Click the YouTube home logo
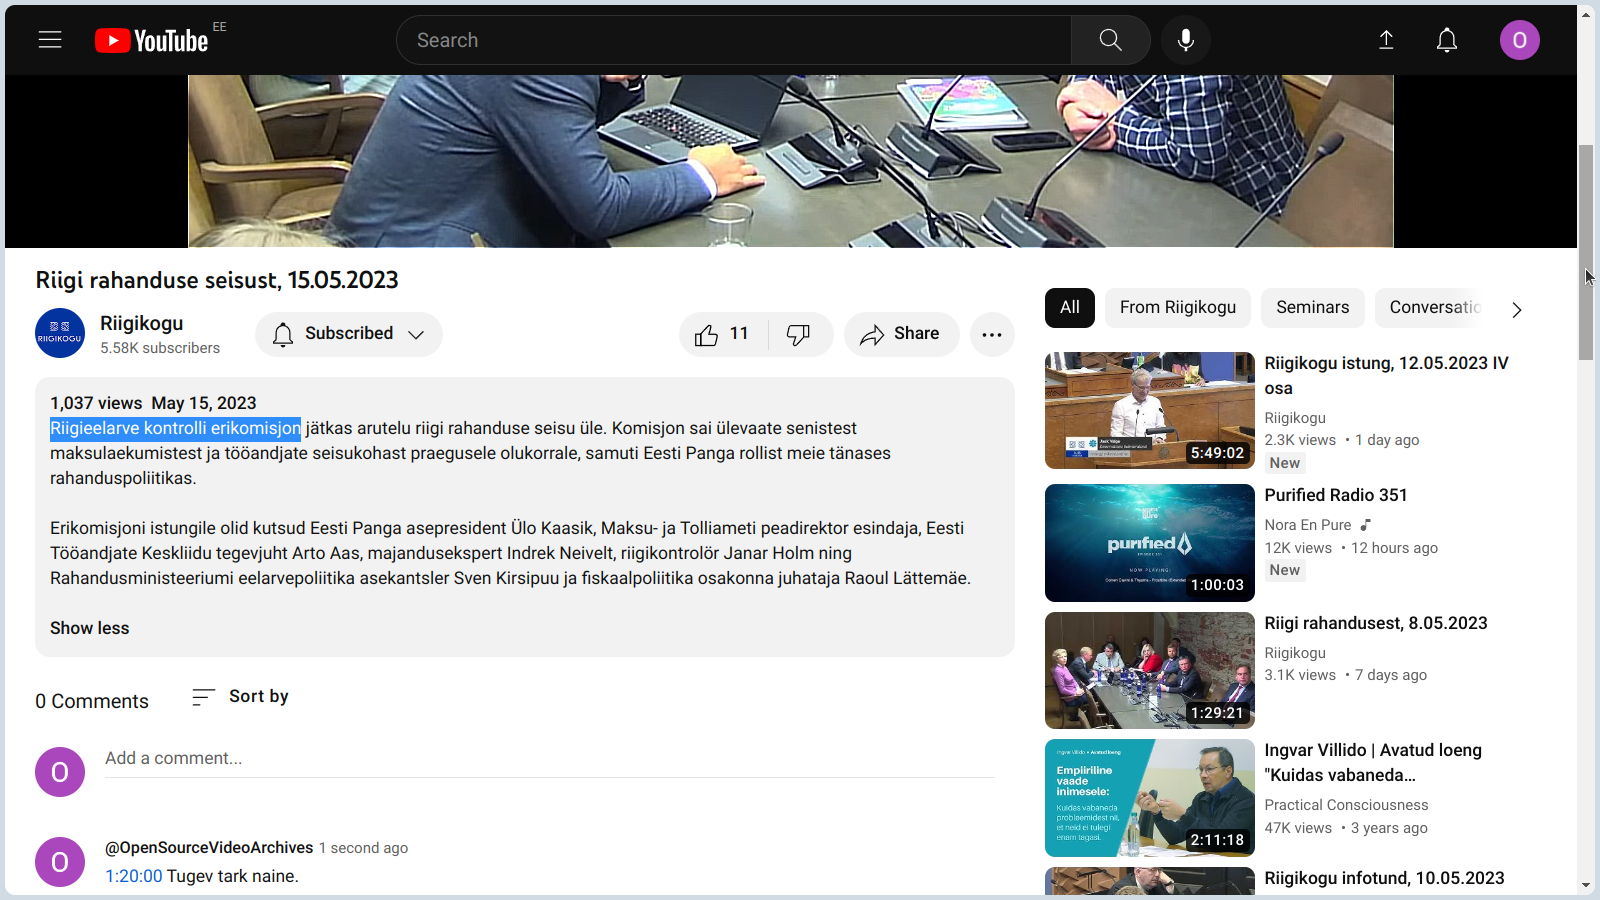Screen dimensions: 1600x900 [x=152, y=40]
